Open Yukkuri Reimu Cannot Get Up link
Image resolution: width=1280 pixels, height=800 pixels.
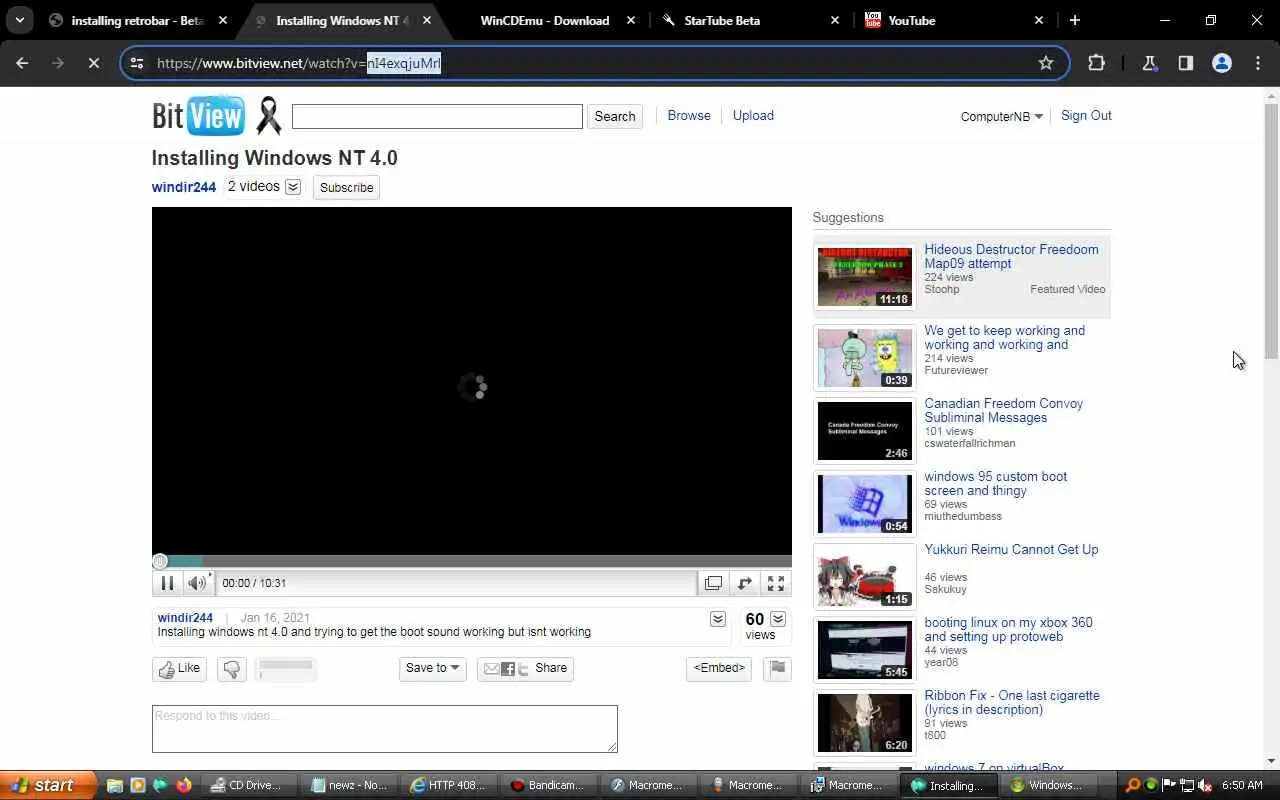pyautogui.click(x=1011, y=549)
